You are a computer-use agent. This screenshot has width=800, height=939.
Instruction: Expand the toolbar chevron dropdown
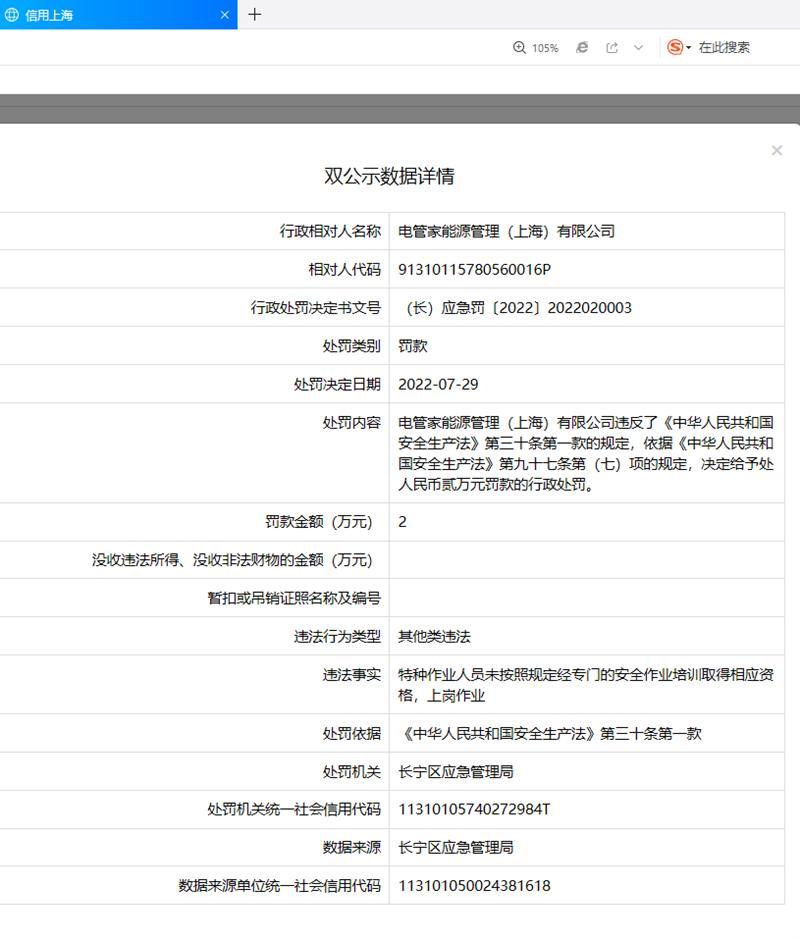638,47
